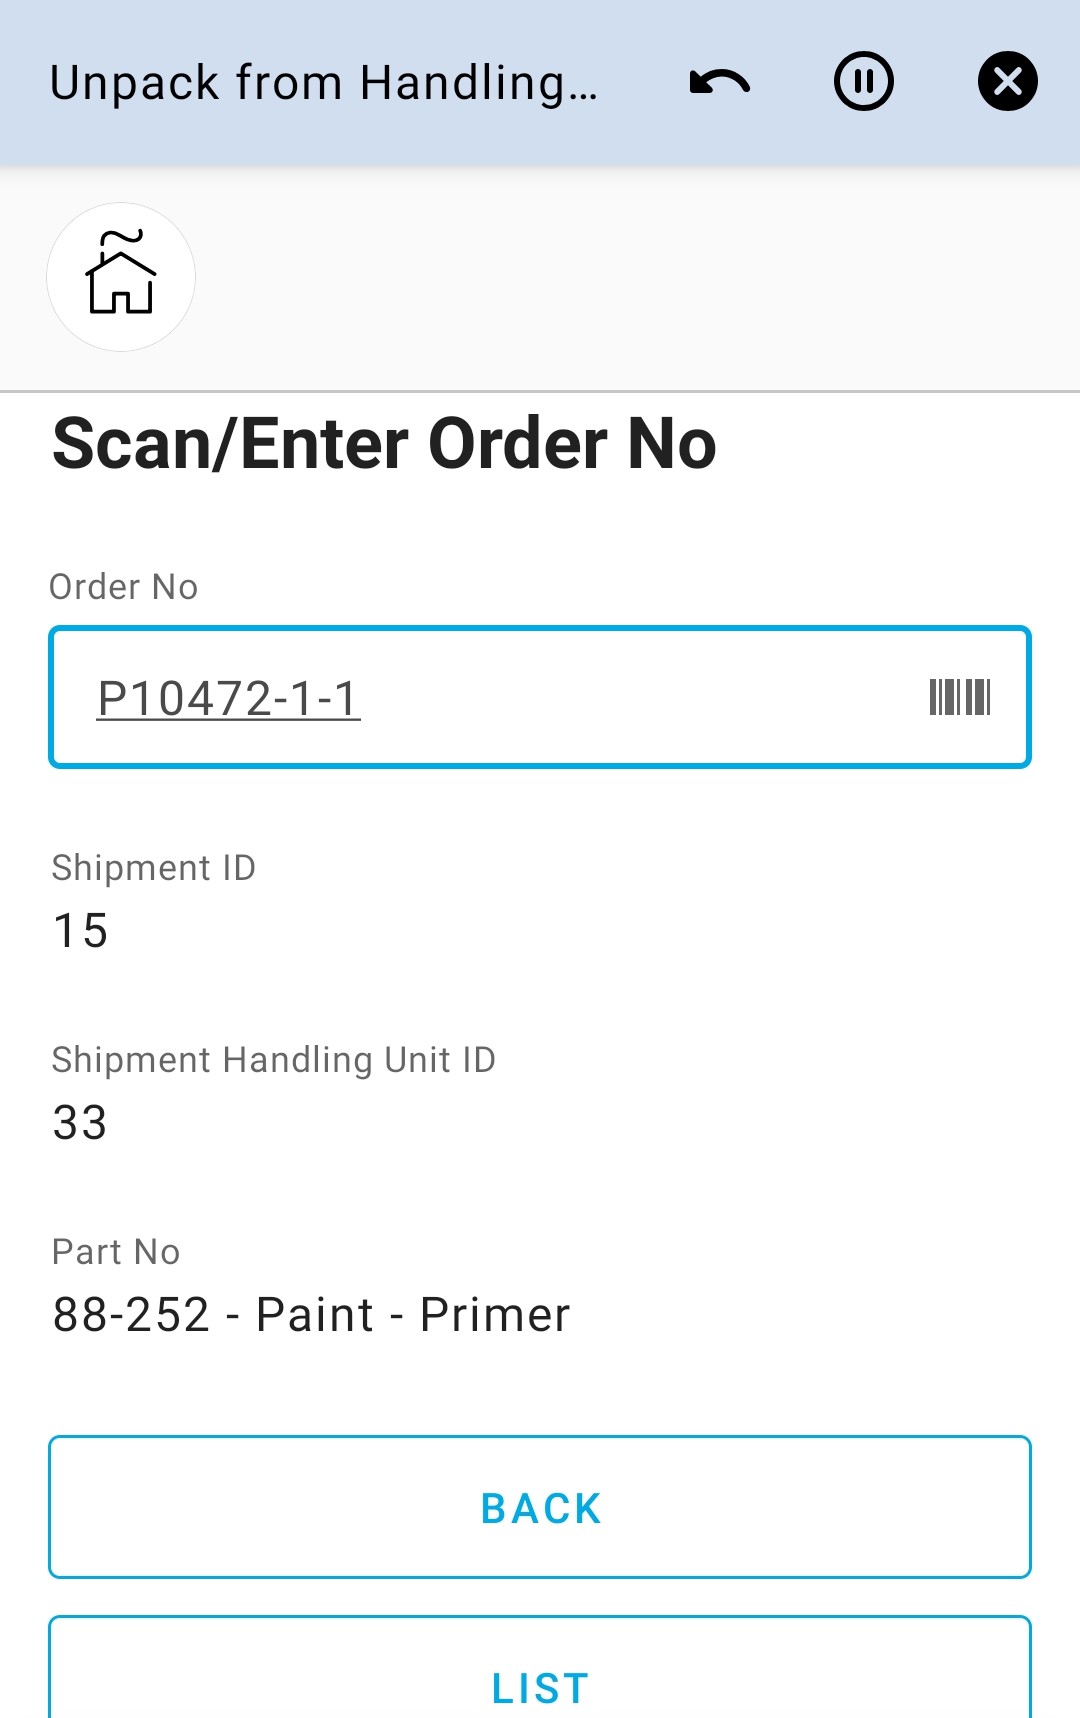Tap the barcode scan icon
The image size is (1080, 1718).
pos(959,697)
